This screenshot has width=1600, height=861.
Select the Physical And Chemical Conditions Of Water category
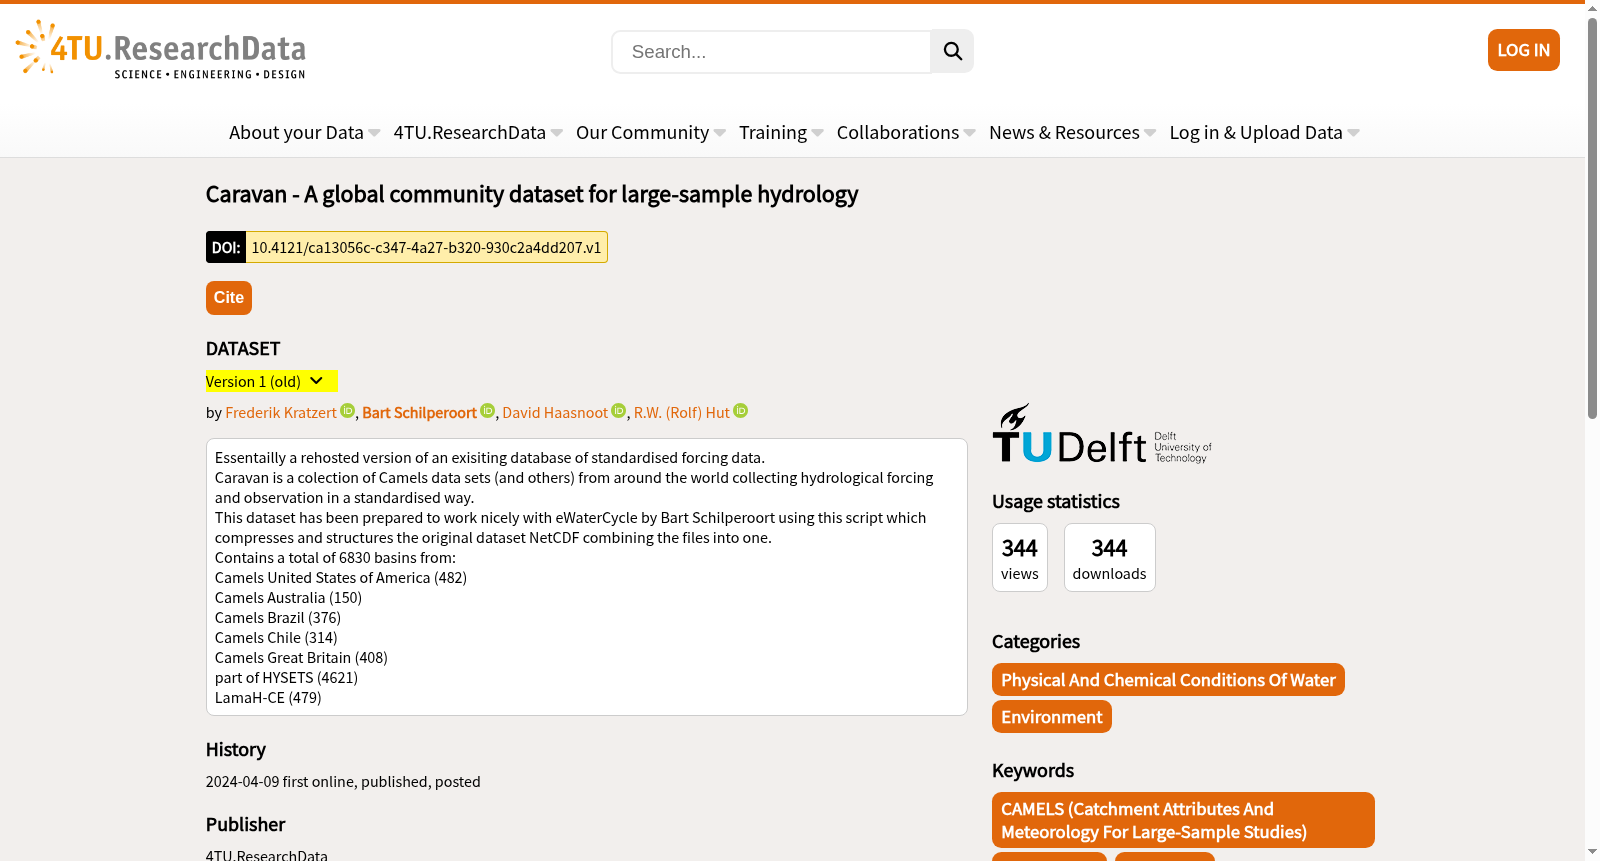[1168, 680]
